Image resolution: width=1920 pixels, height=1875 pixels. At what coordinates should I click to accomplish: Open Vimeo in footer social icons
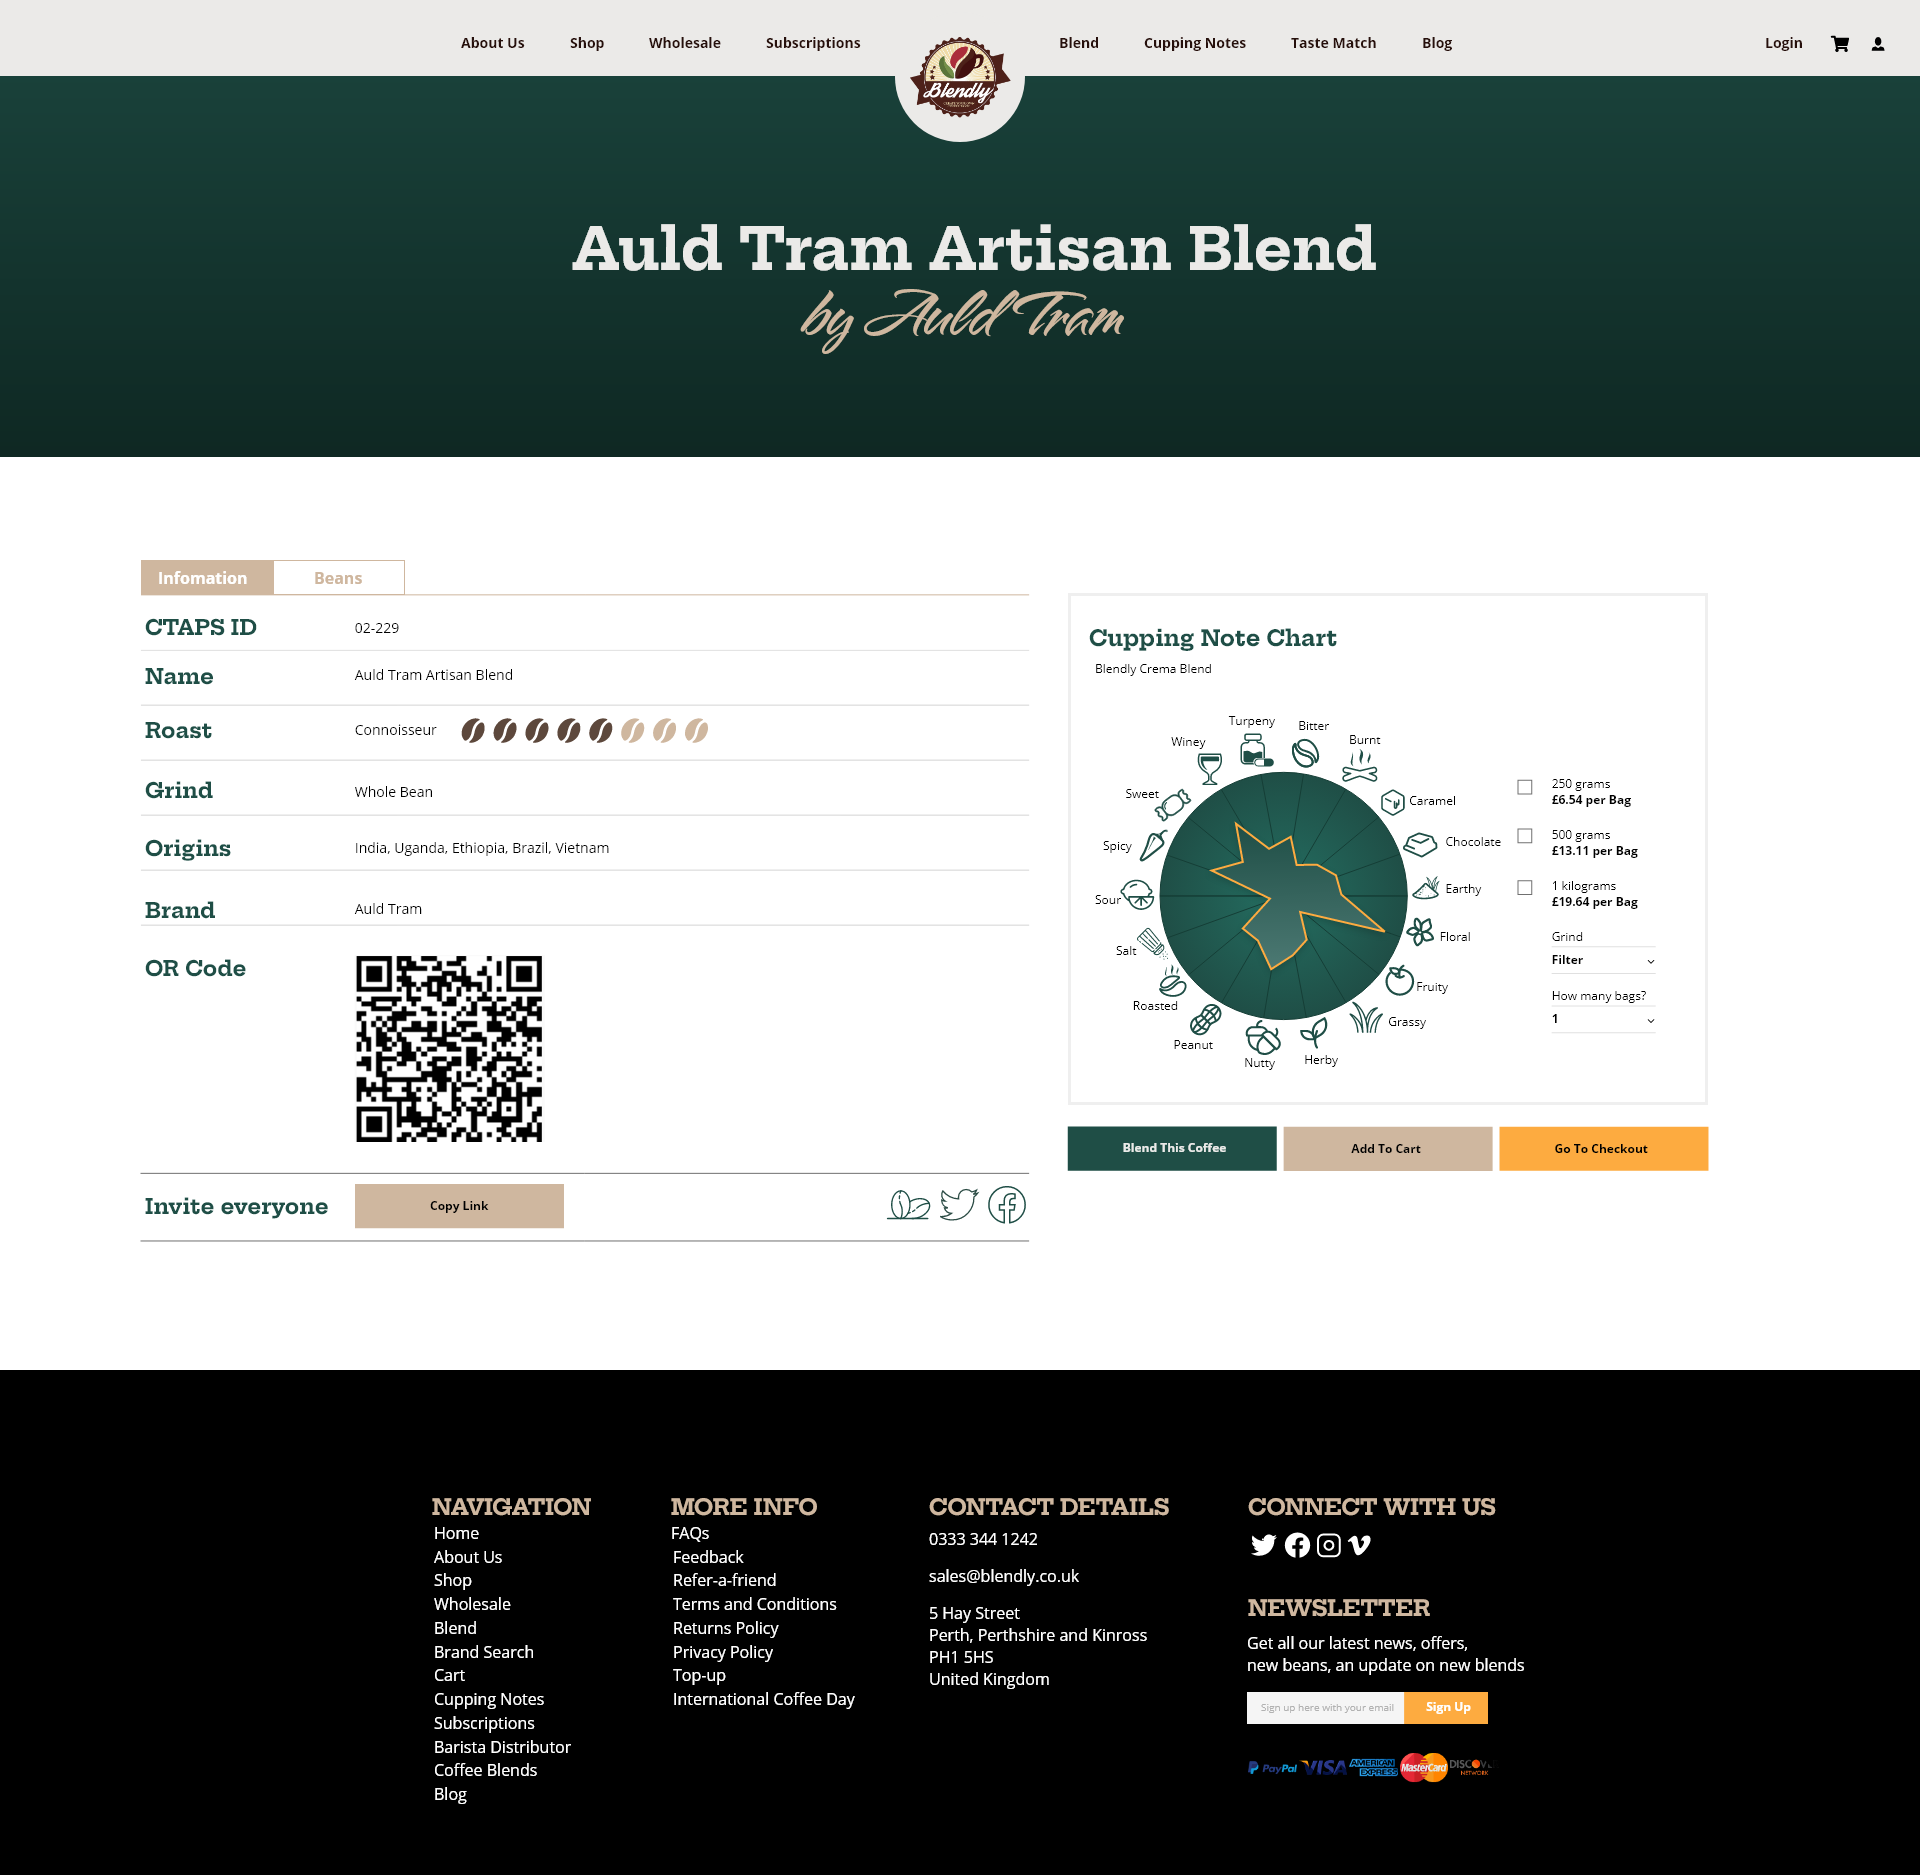tap(1359, 1545)
